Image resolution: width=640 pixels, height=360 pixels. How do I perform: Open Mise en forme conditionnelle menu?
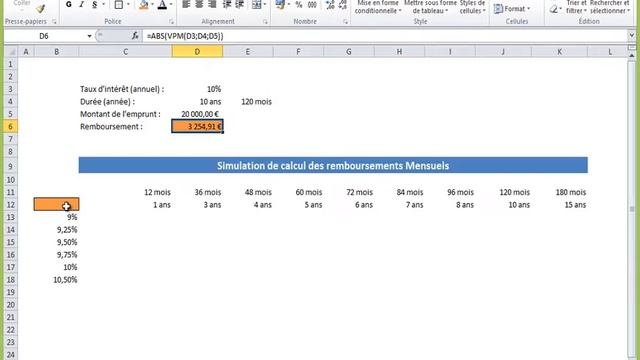click(378, 7)
